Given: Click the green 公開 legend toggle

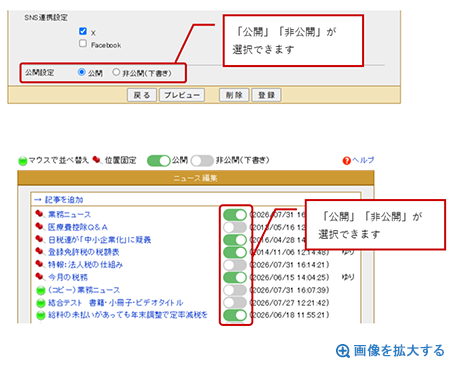Looking at the screenshot, I should pos(159,161).
